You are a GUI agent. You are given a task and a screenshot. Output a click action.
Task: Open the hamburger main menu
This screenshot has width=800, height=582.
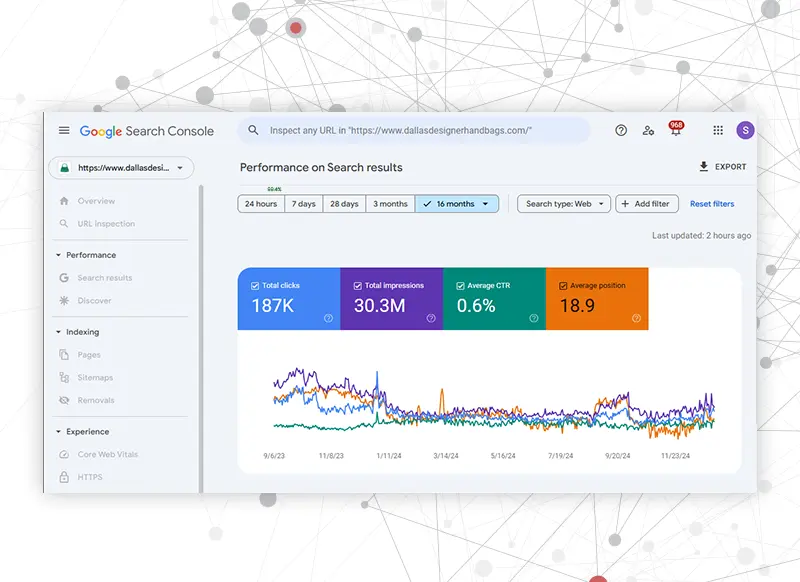64,131
